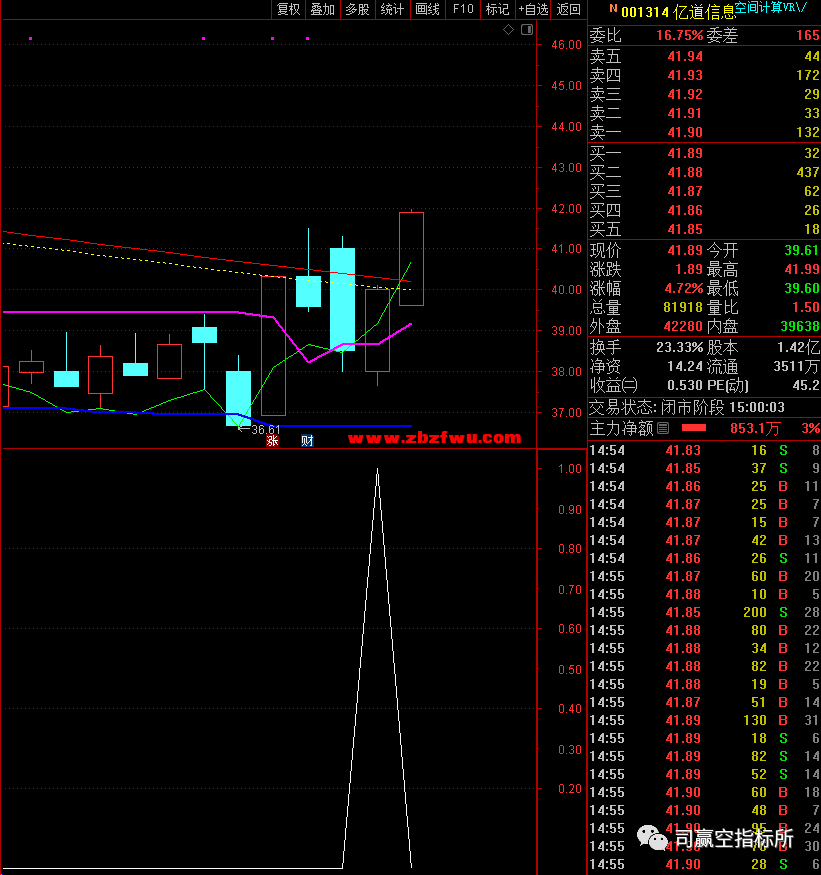Image resolution: width=821 pixels, height=875 pixels.
Task: Click the red 涨 marker under the chart
Action: coord(272,441)
